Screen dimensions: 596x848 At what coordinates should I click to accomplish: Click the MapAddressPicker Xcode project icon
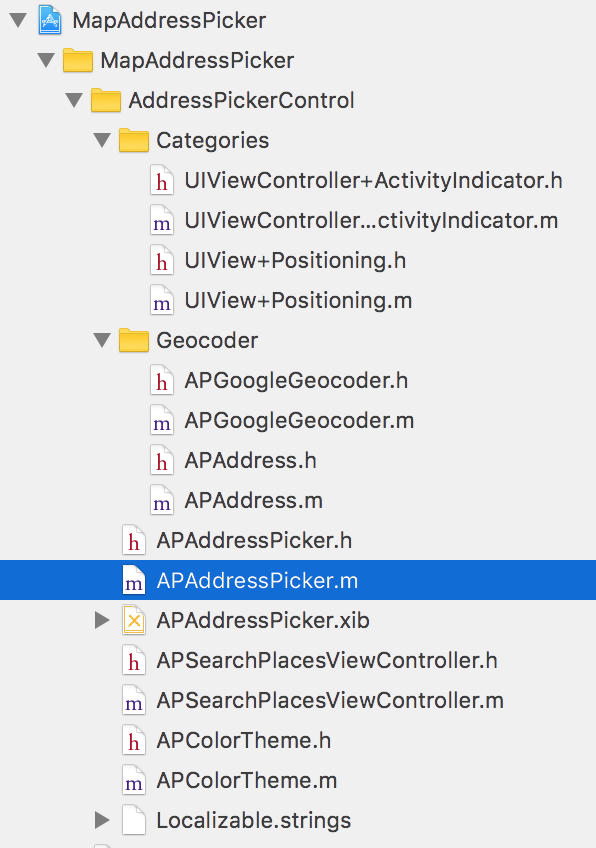[50, 20]
